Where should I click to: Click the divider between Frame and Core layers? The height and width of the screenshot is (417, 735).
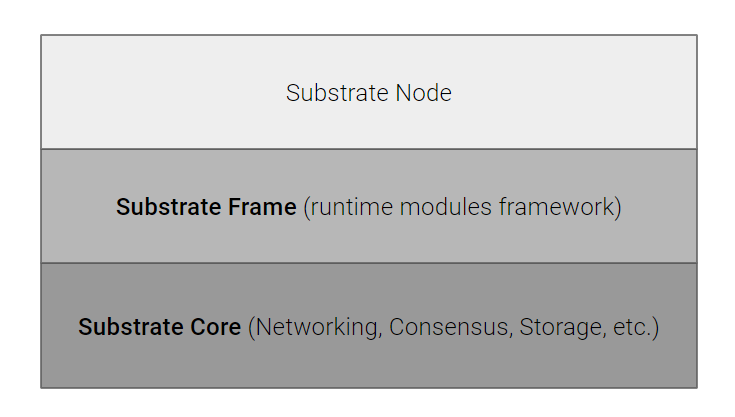[369, 263]
